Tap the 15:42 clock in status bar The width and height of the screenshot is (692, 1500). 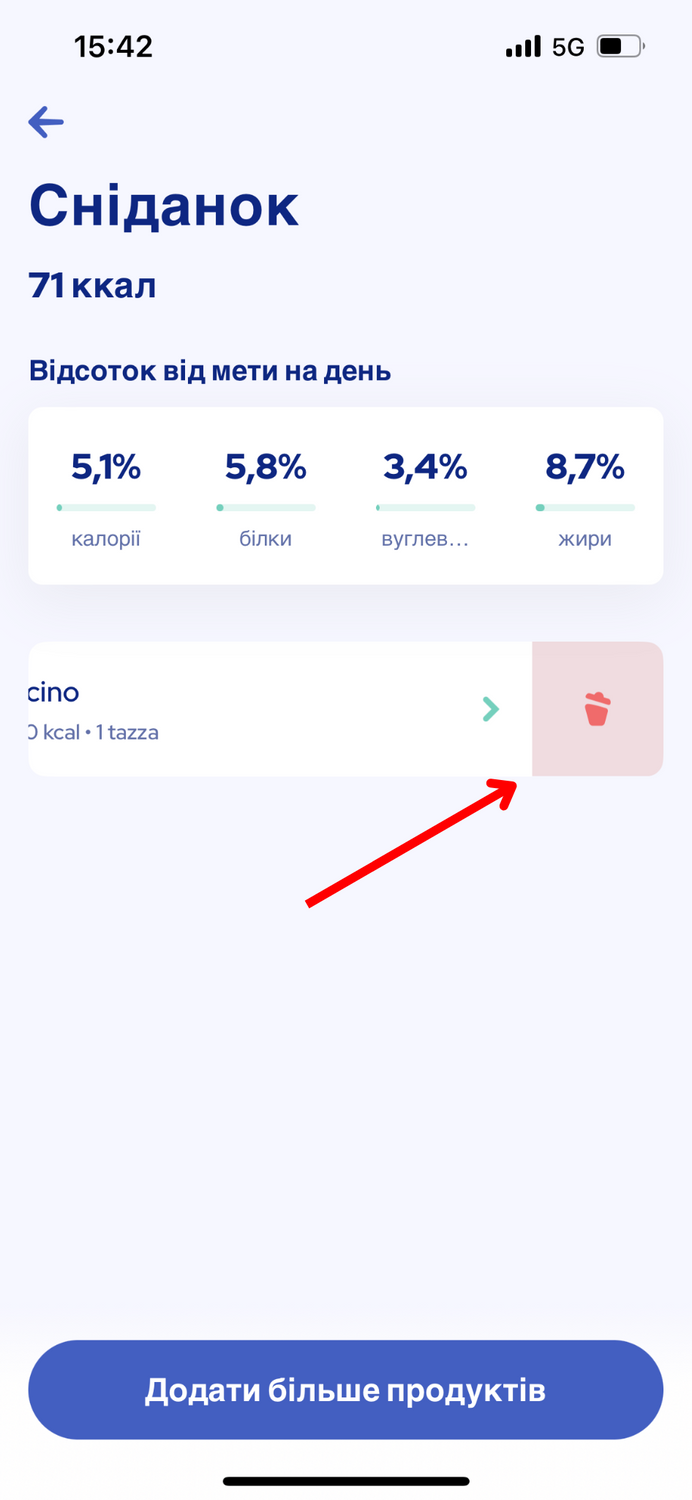114,46
